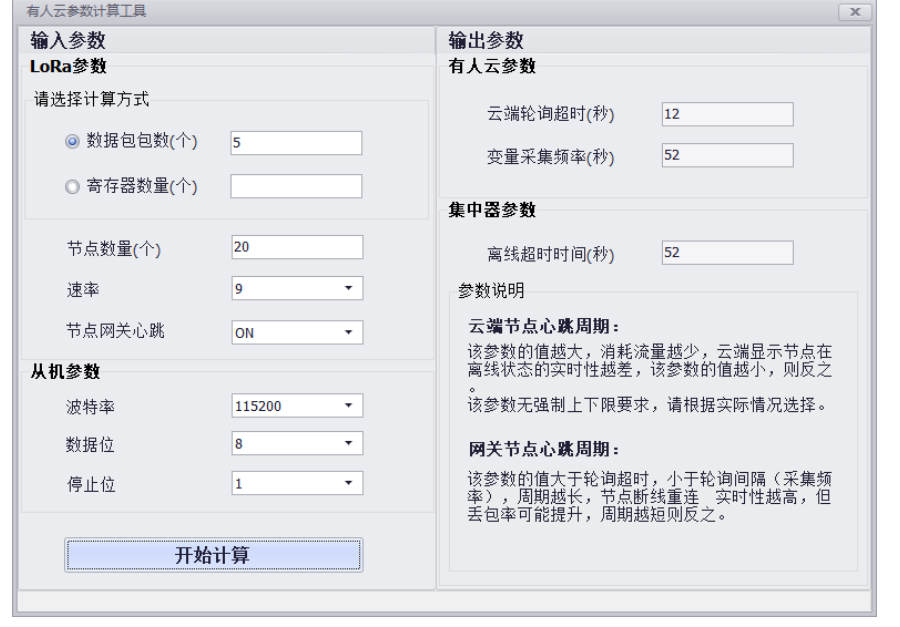Click the 停止位 label
The height and width of the screenshot is (627, 900).
91,485
